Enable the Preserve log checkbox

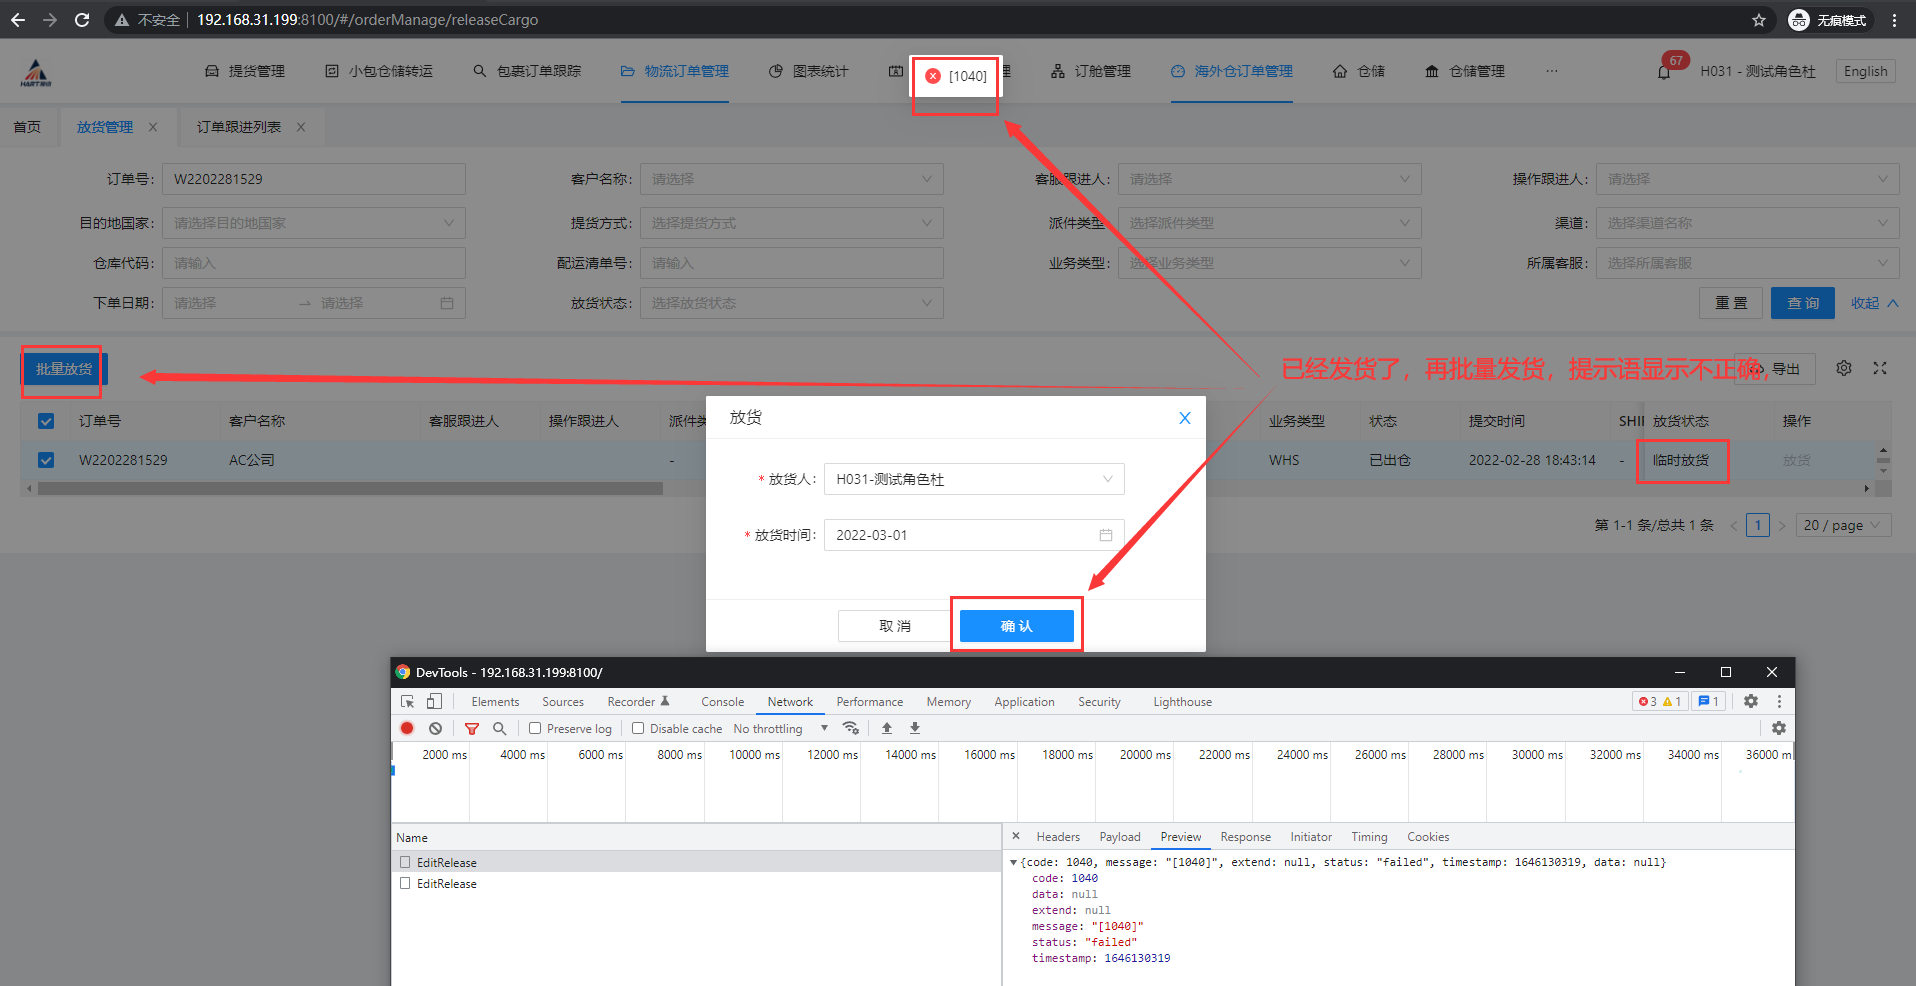click(535, 728)
